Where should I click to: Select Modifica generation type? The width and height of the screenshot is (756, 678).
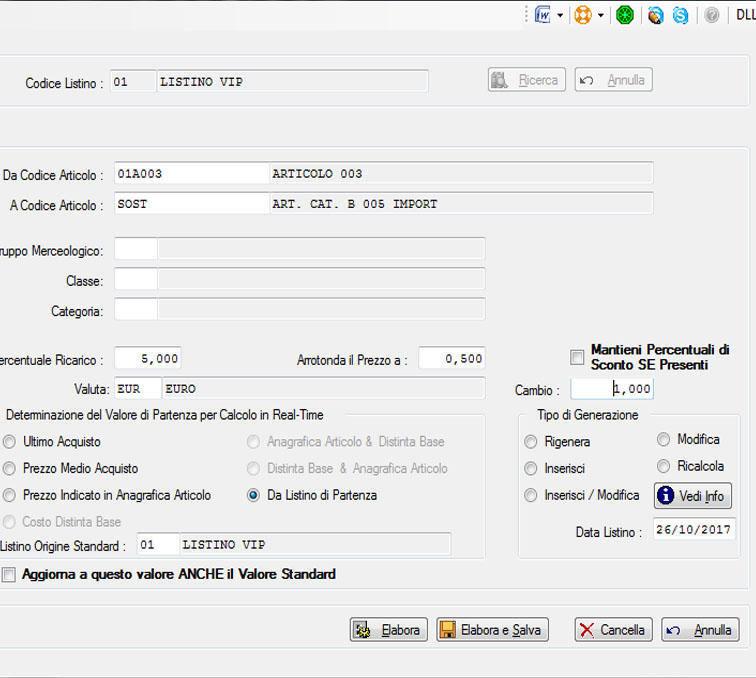click(663, 439)
